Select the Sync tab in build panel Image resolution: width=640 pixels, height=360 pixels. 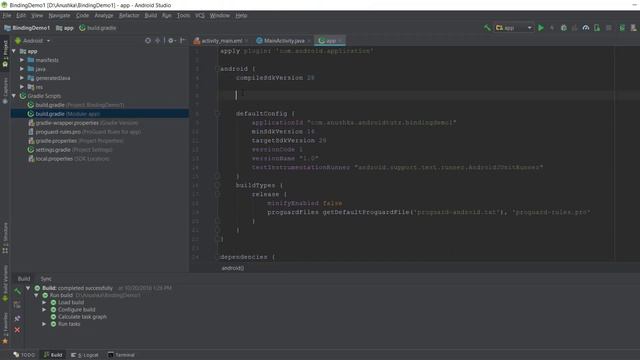(46, 279)
